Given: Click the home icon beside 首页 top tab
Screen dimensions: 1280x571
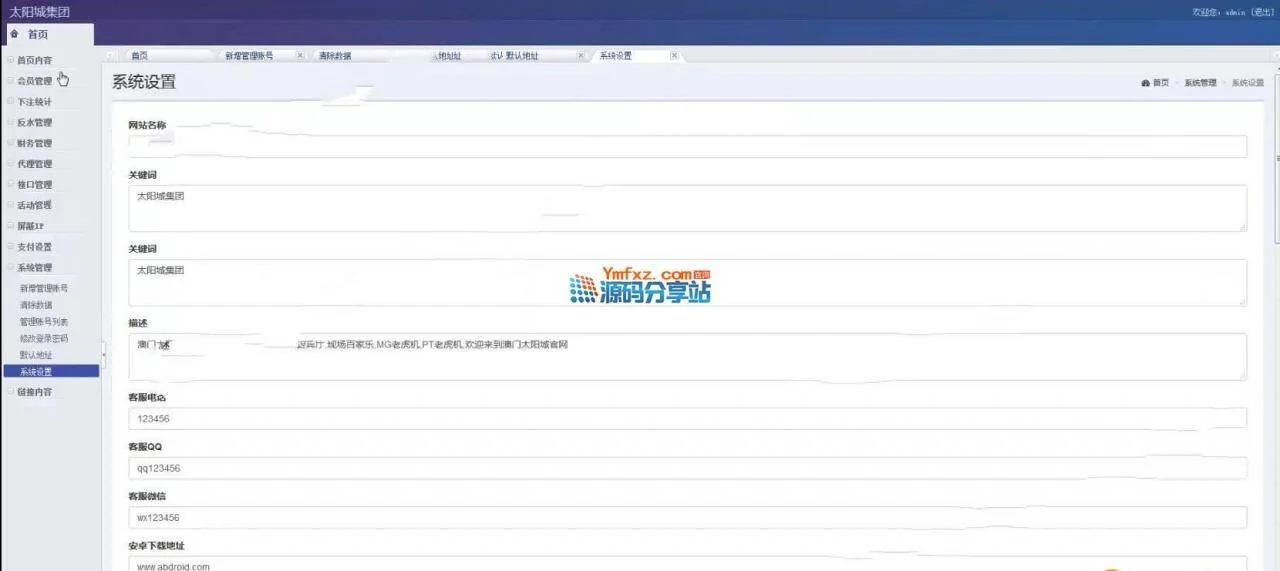Looking at the screenshot, I should click(14, 34).
